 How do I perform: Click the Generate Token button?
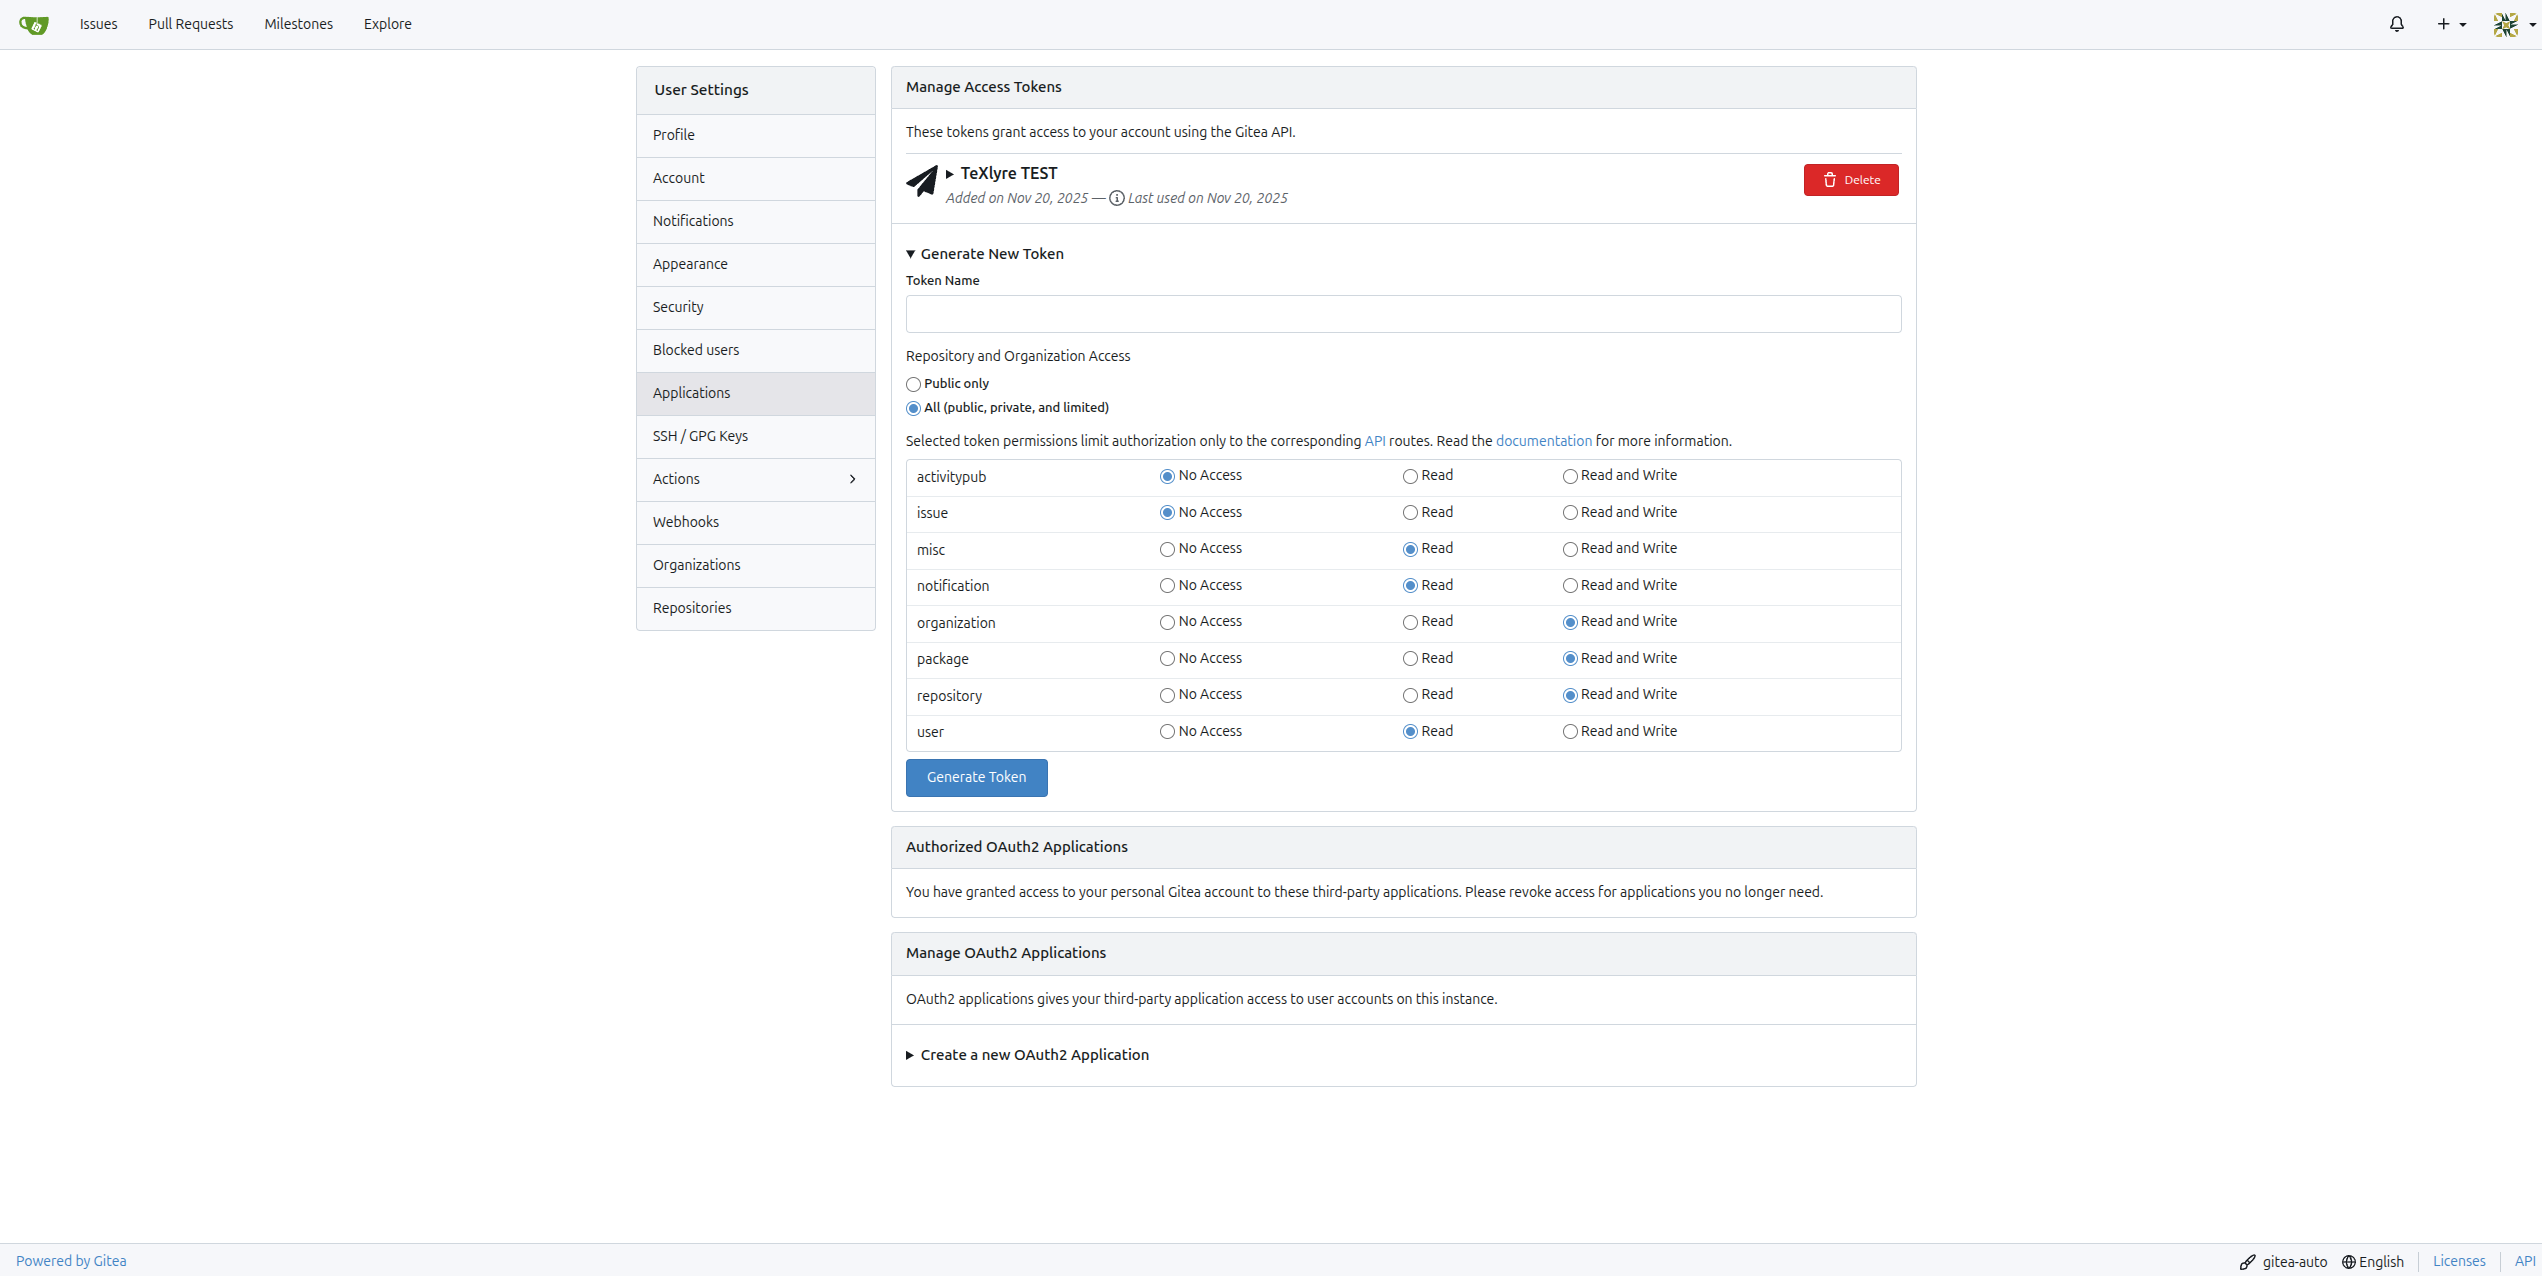[x=976, y=777]
